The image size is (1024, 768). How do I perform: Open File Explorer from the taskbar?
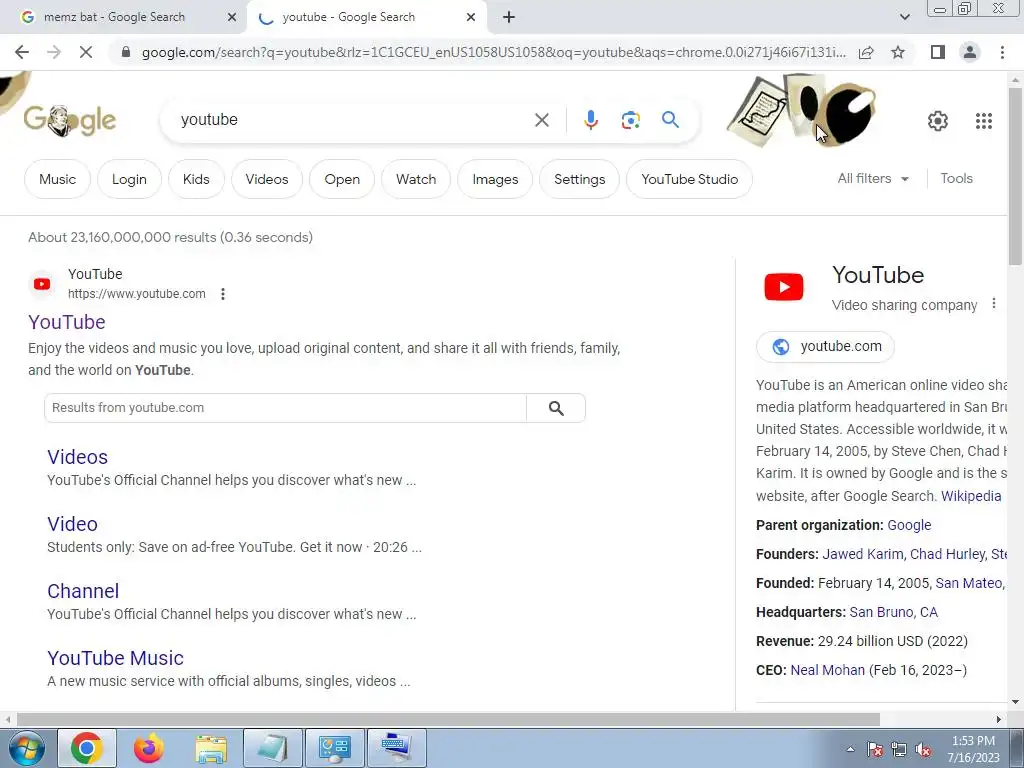pos(212,748)
